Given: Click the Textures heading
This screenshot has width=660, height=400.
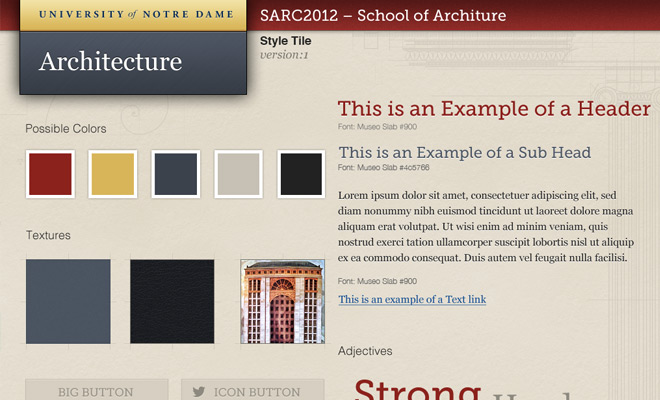Looking at the screenshot, I should 48,235.
